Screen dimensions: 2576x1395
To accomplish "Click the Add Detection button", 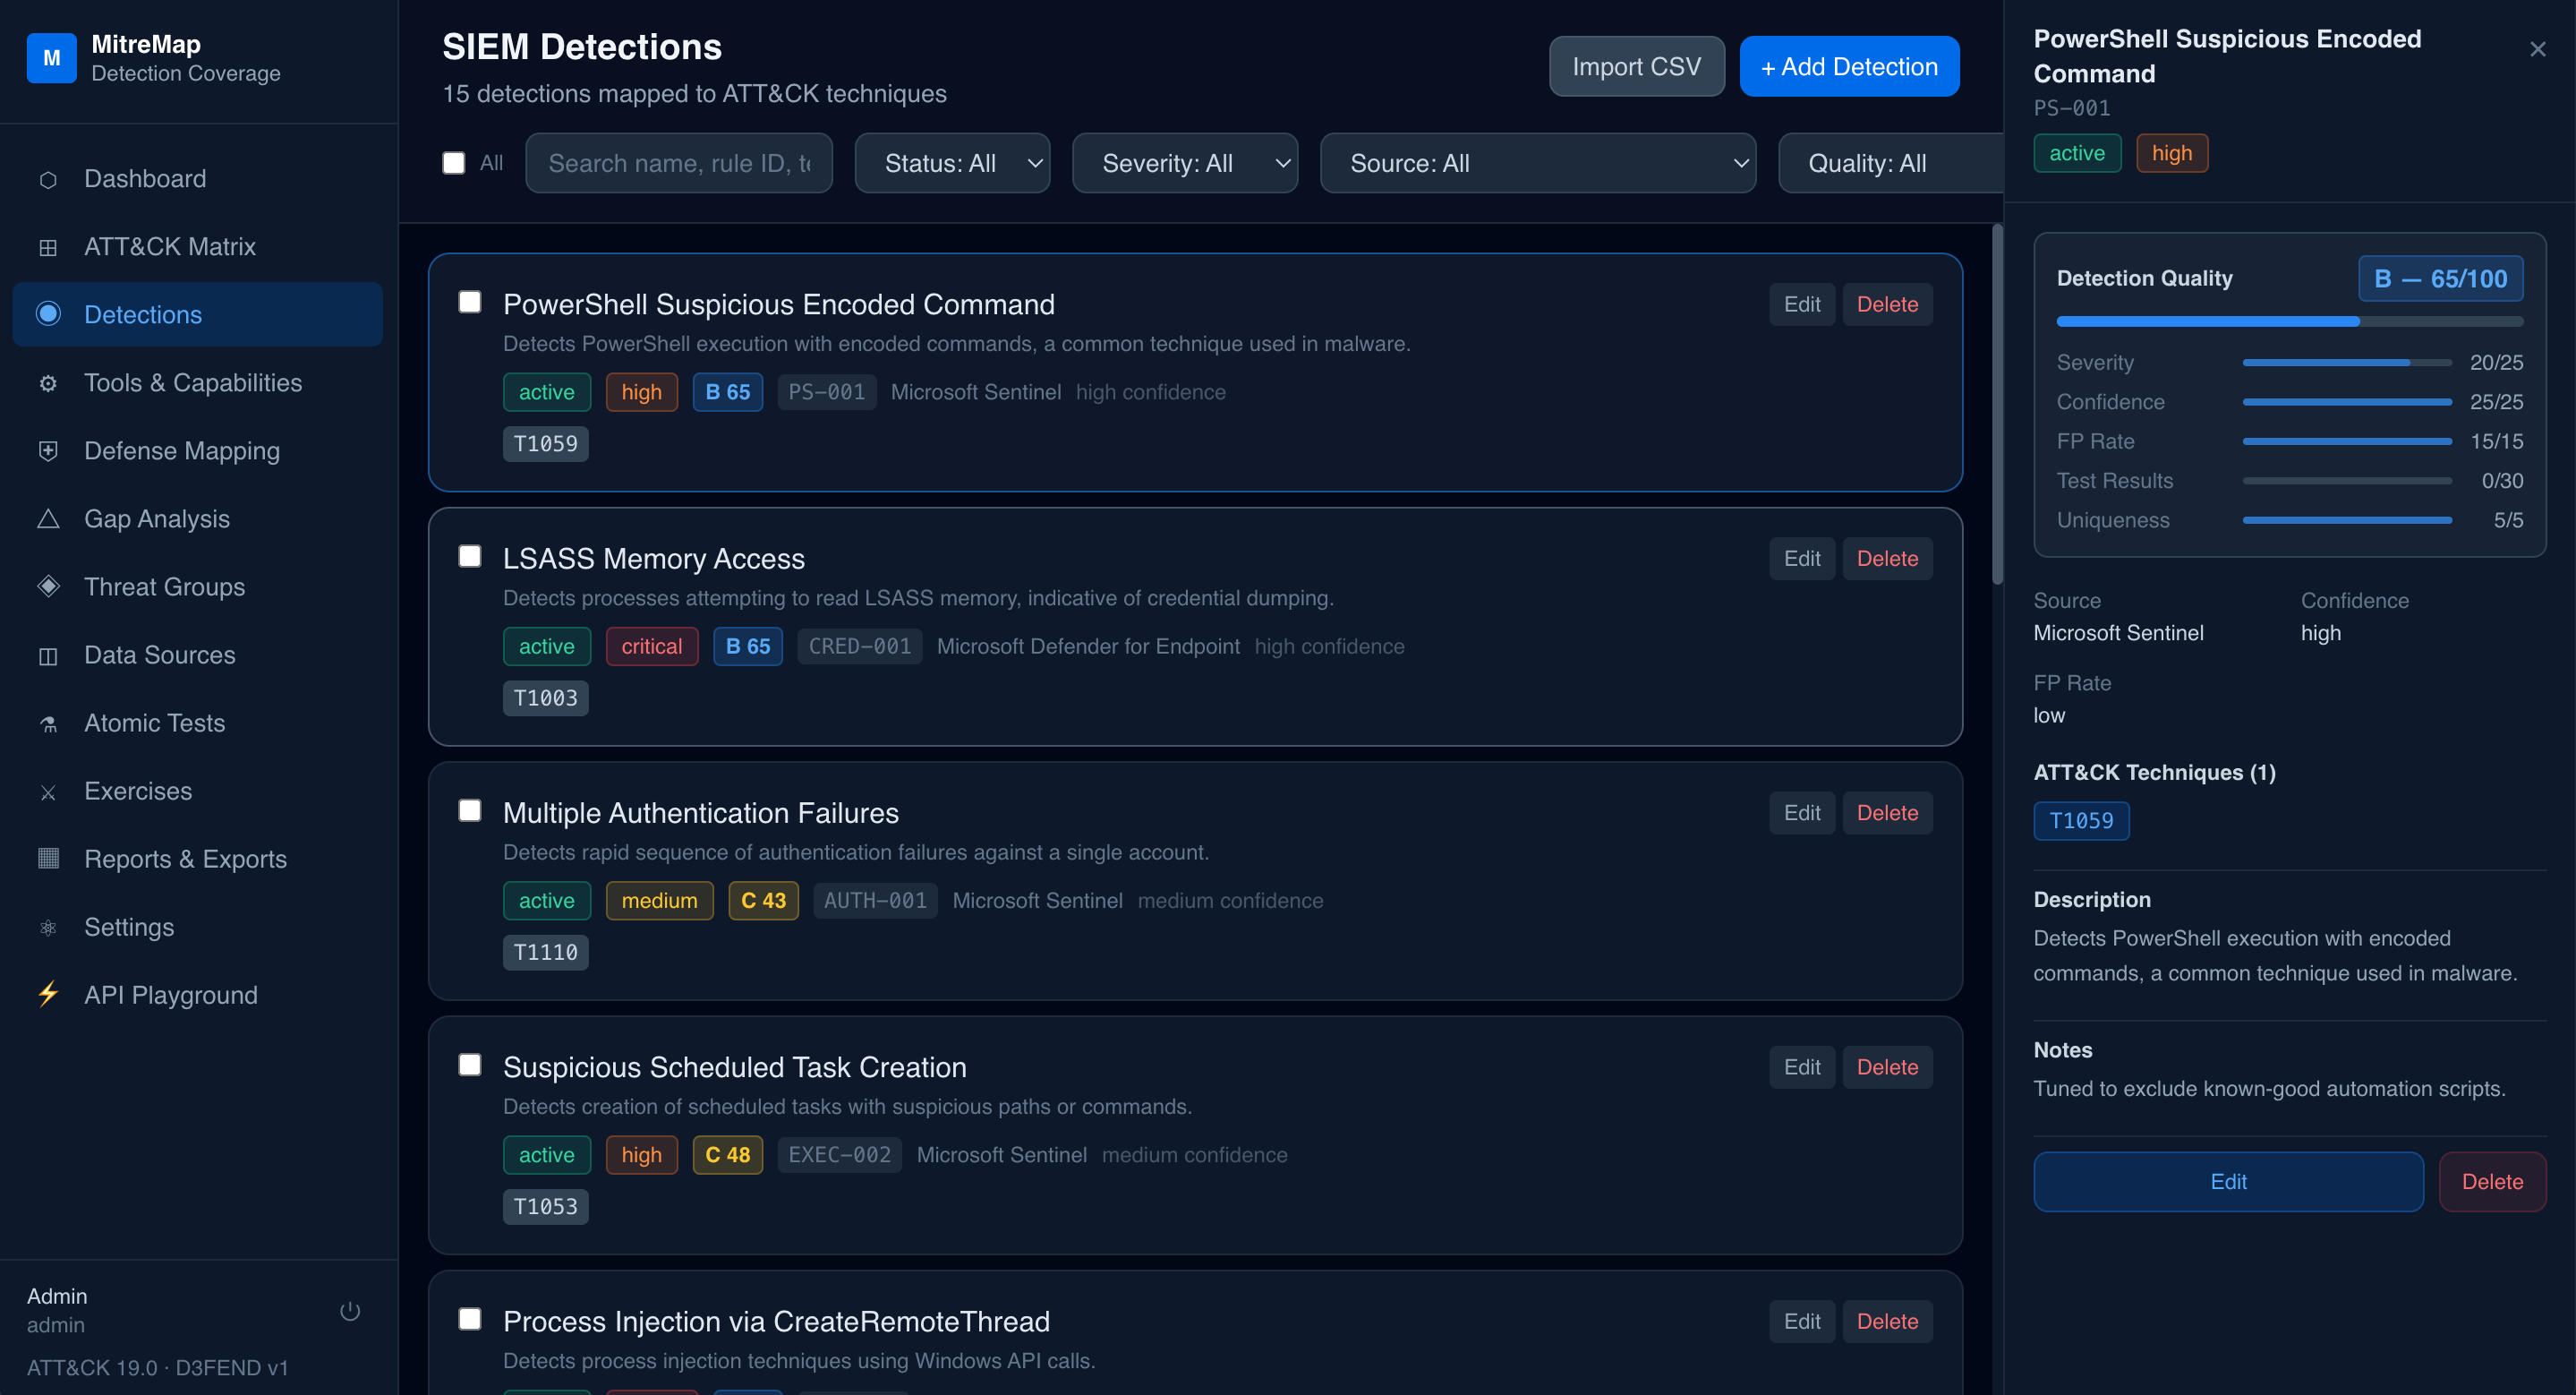I will 1849,66.
